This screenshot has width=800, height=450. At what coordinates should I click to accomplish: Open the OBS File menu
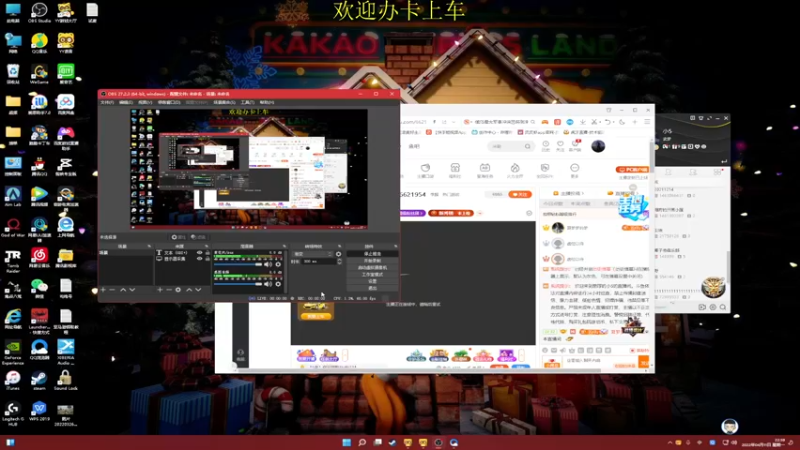107,103
